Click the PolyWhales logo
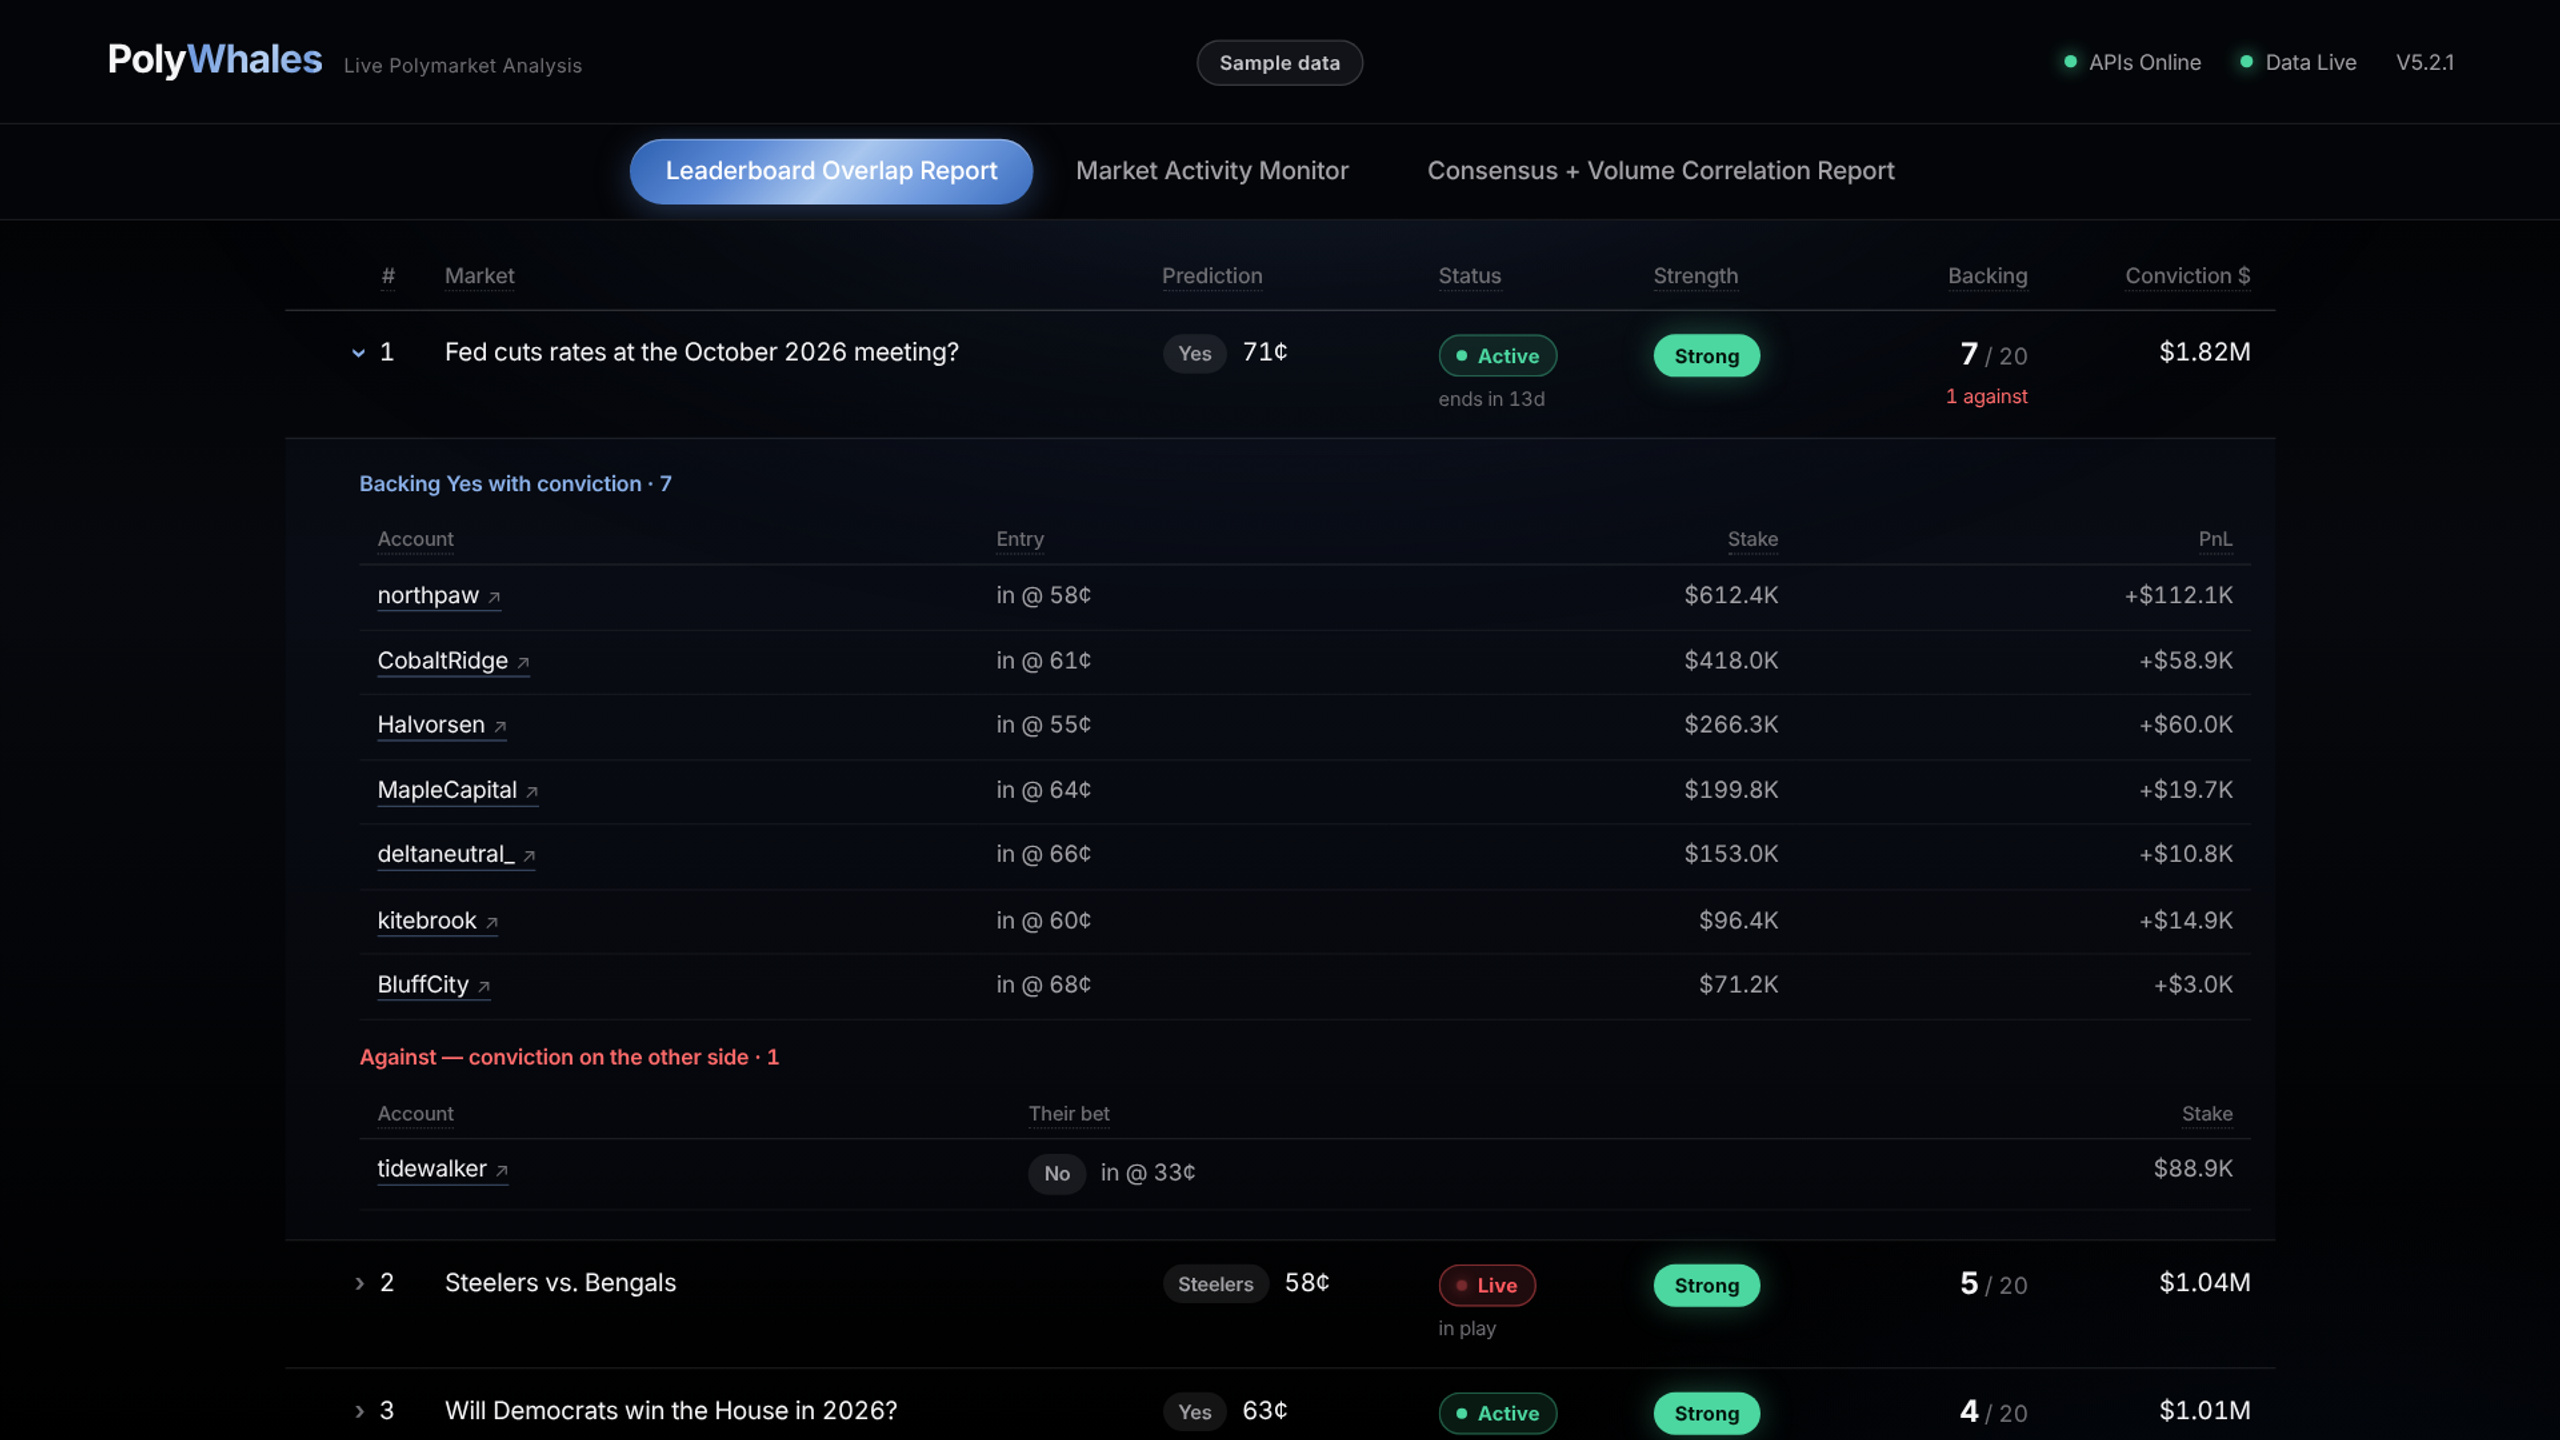 coord(215,60)
